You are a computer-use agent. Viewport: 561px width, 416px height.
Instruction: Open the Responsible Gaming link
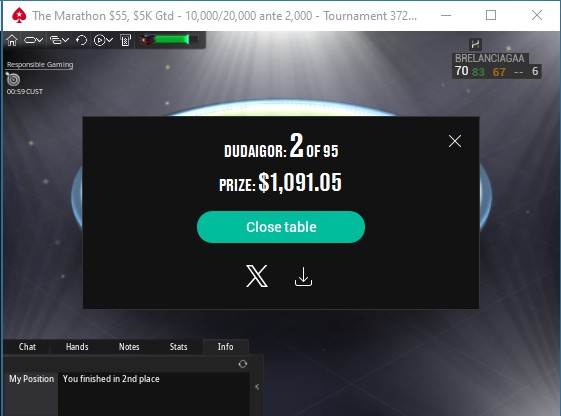(40, 65)
